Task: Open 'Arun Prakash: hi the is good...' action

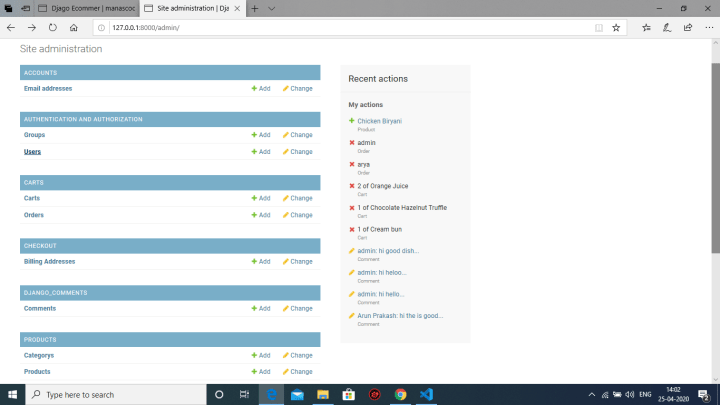Action: coord(400,315)
